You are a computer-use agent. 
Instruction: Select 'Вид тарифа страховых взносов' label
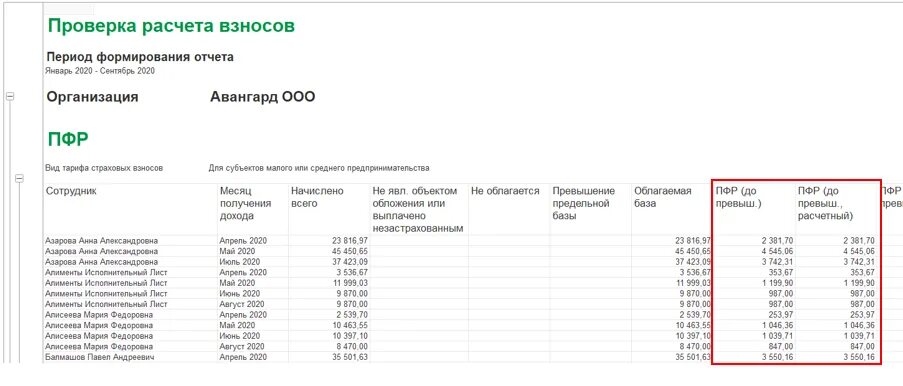[104, 168]
